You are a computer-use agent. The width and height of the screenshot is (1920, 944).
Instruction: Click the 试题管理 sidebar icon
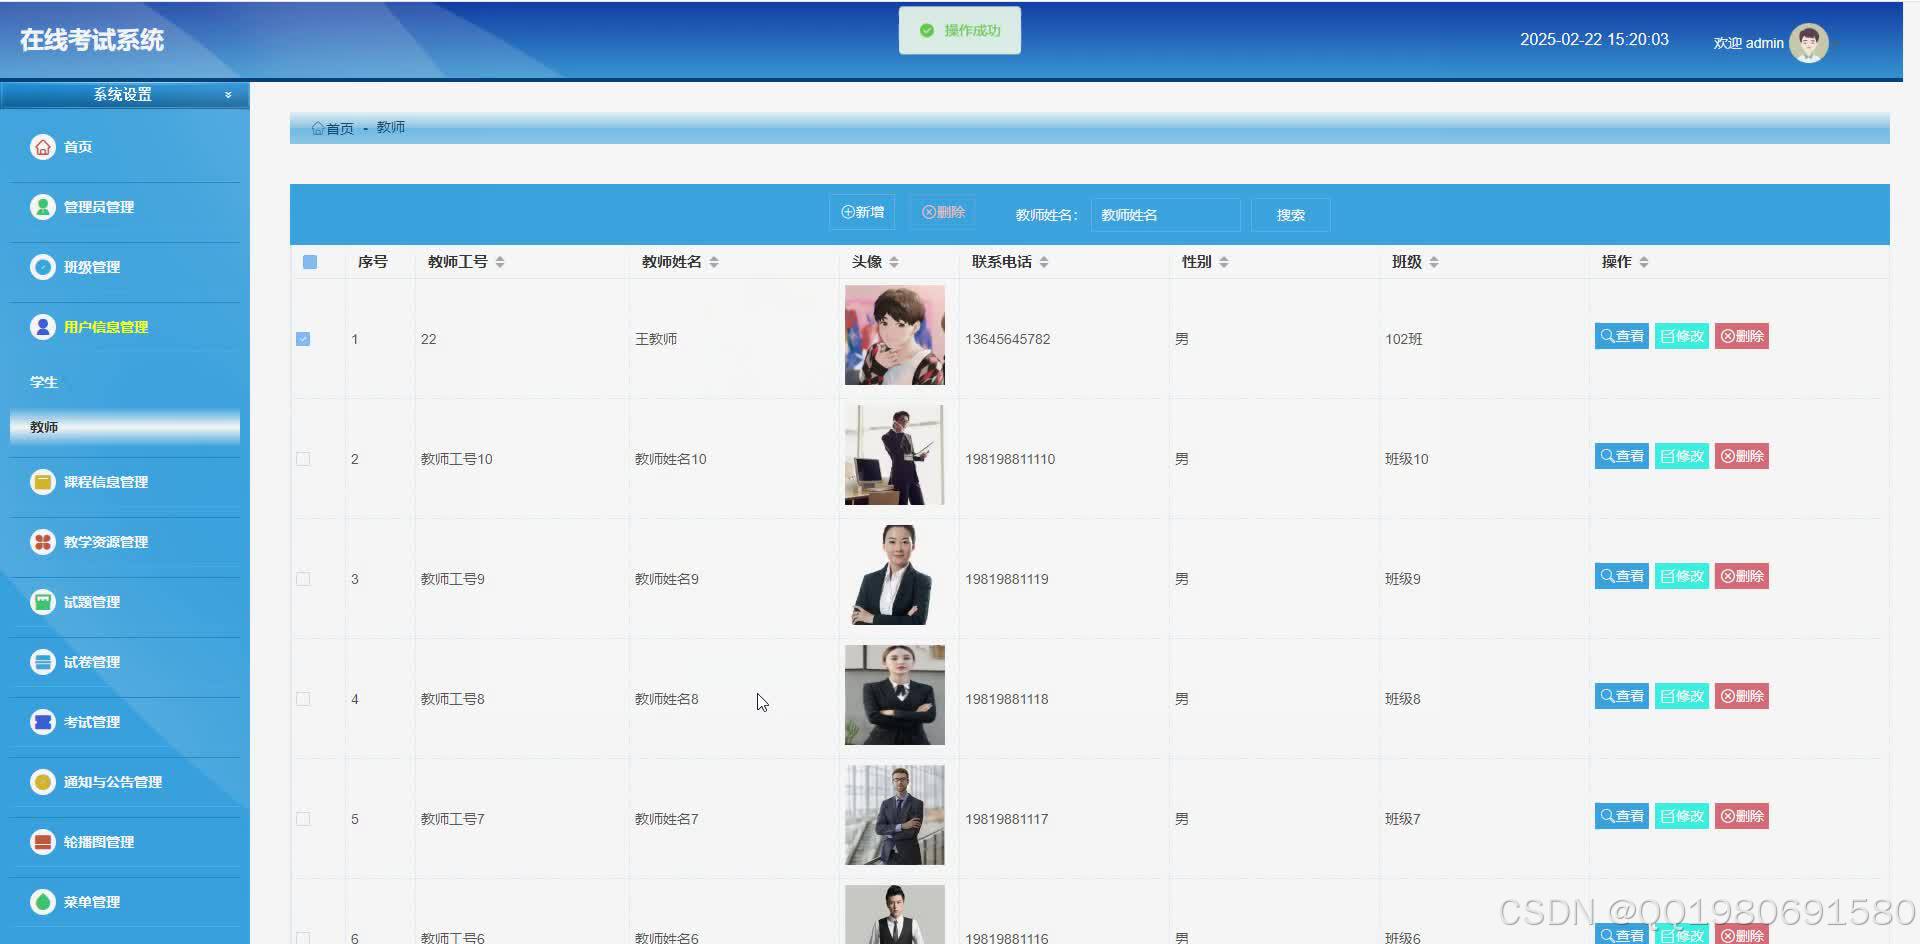(42, 602)
